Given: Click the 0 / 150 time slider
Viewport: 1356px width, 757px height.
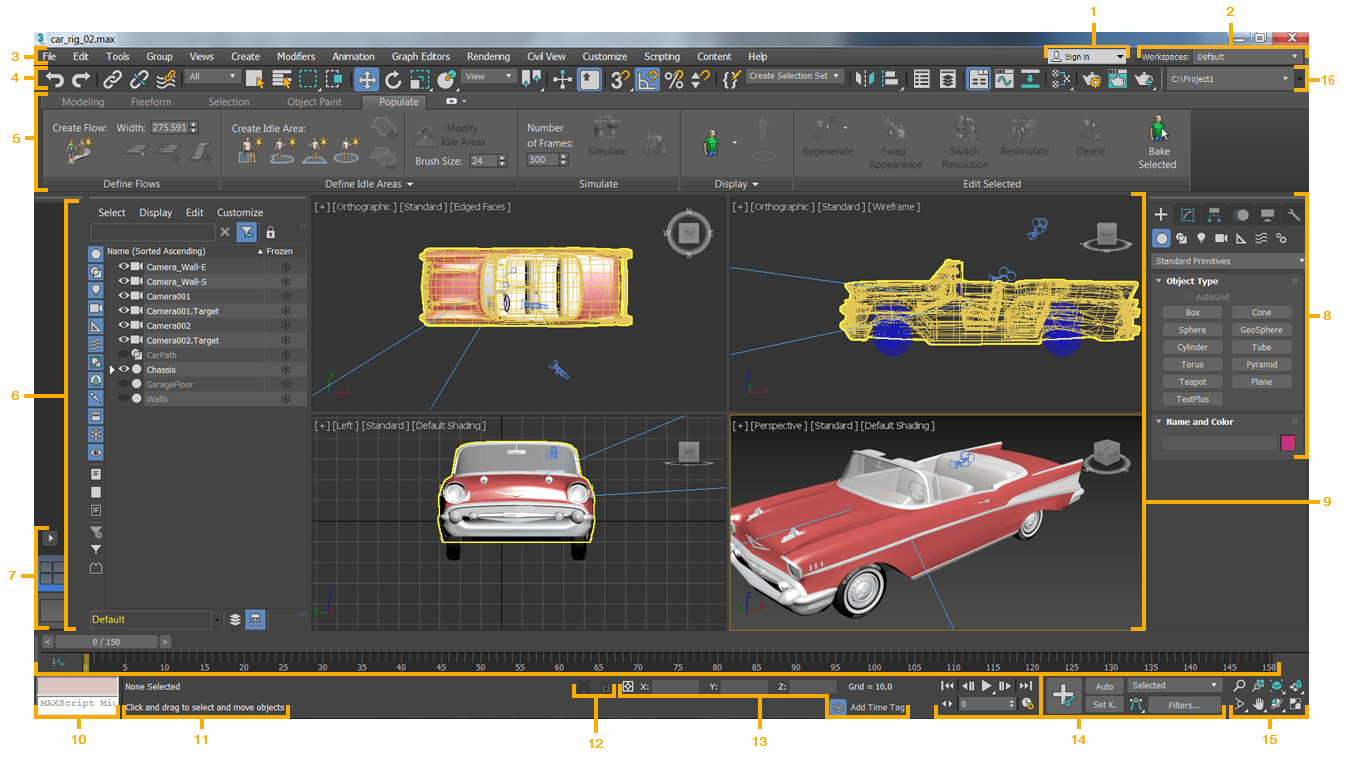Looking at the screenshot, I should pyautogui.click(x=106, y=642).
